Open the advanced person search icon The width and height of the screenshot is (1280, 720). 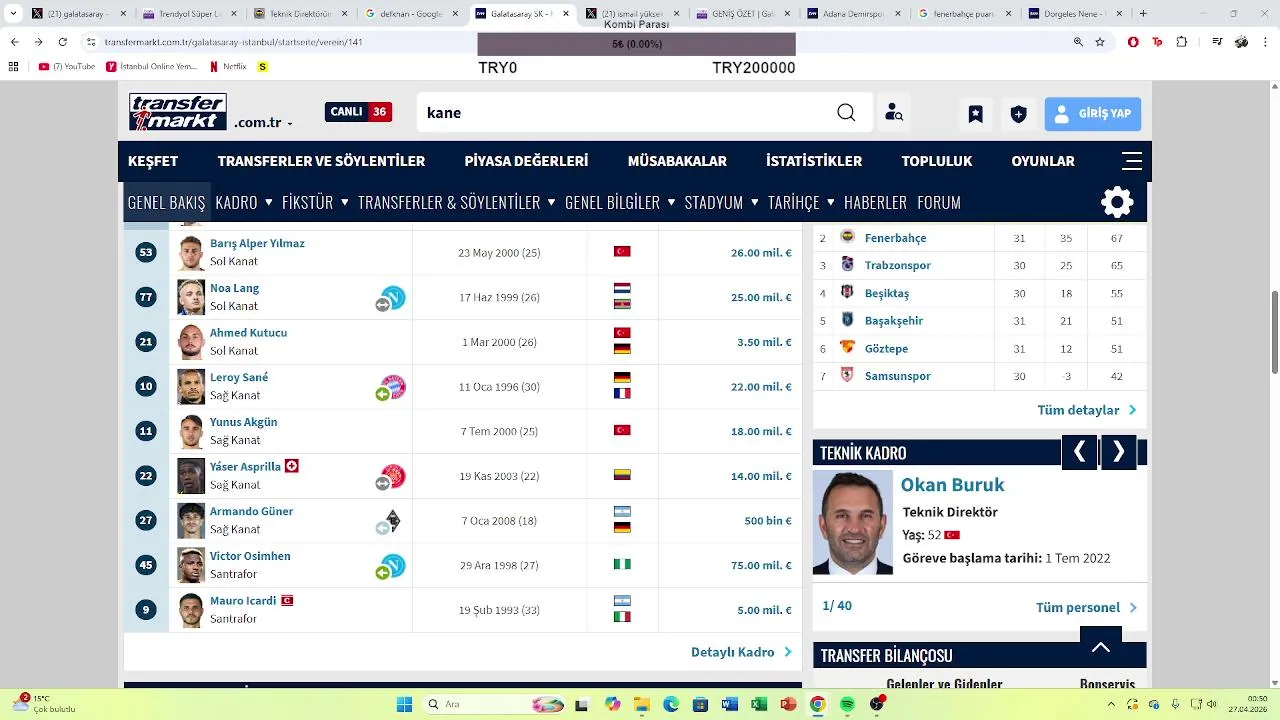click(894, 113)
